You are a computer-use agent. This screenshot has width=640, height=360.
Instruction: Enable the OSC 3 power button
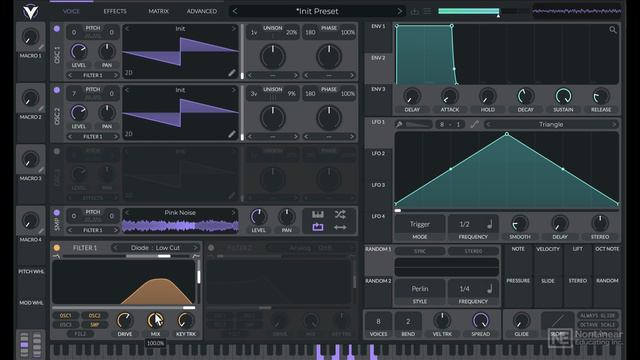pos(57,151)
